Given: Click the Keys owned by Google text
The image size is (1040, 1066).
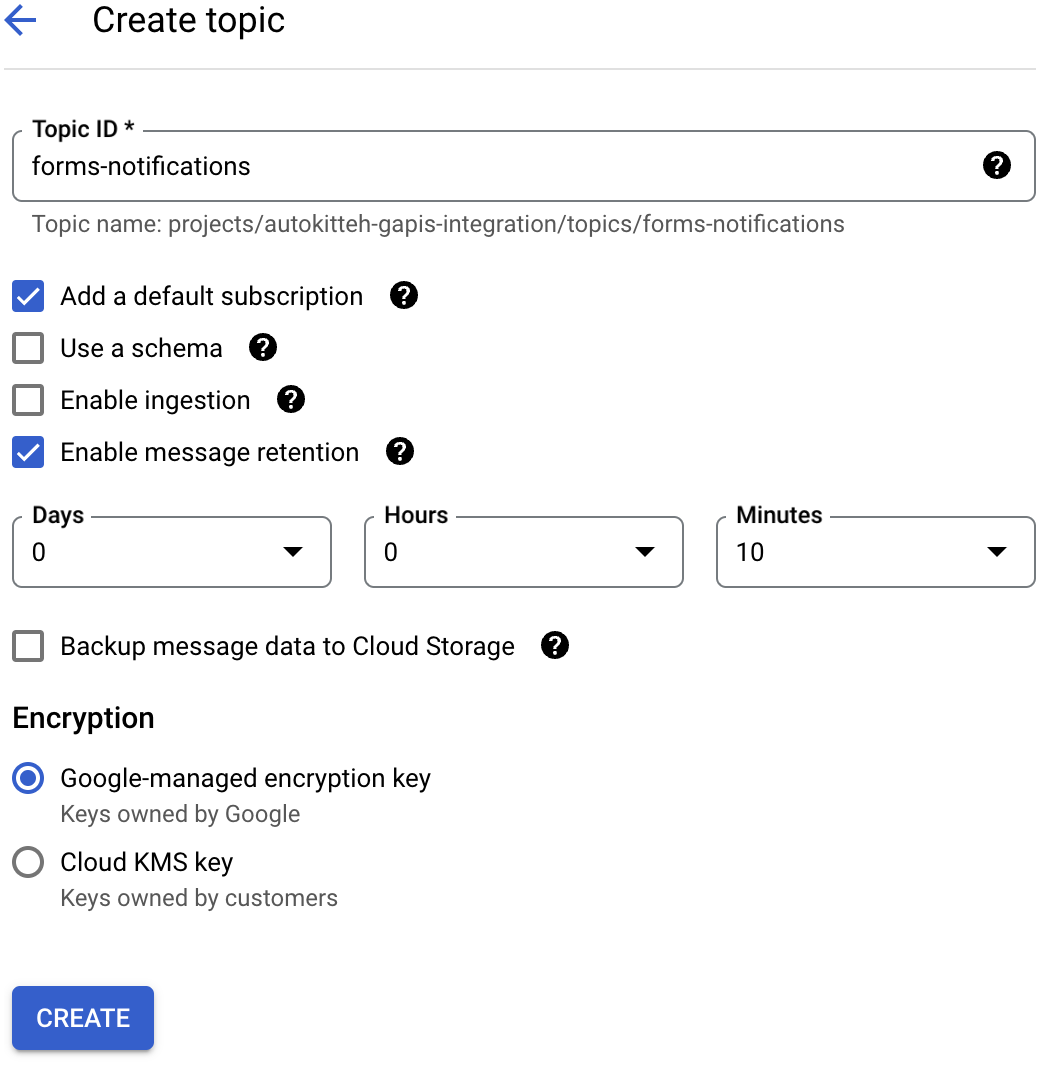Looking at the screenshot, I should tap(180, 814).
